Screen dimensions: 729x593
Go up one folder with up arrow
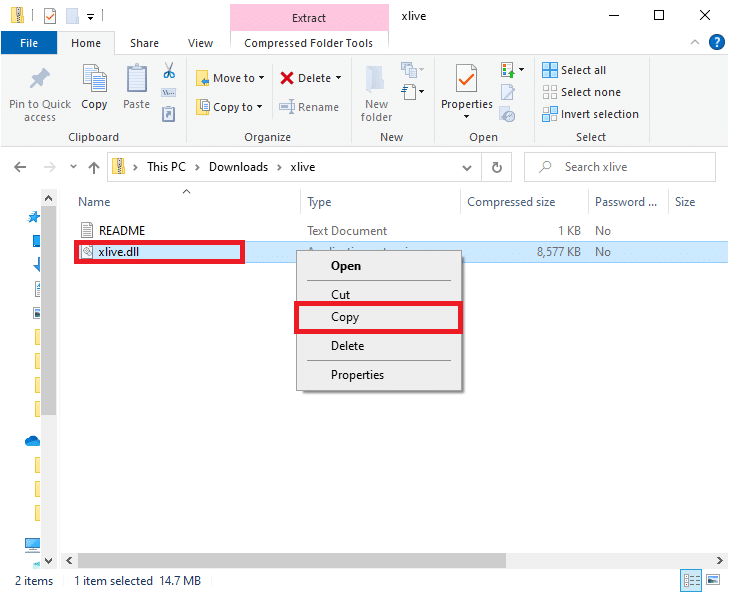click(x=94, y=167)
